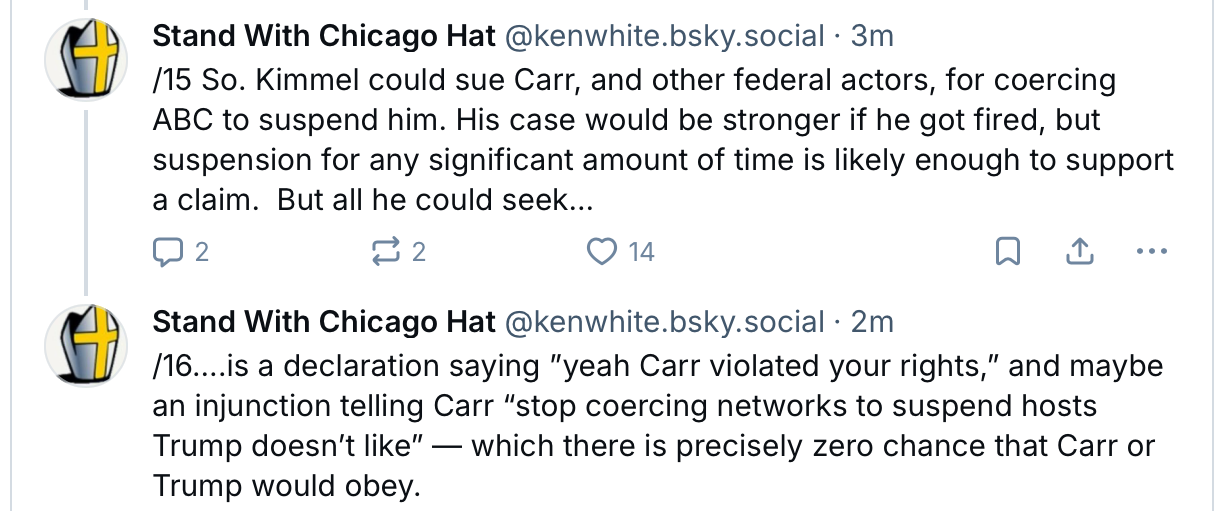Open the three-dot more options menu
Image resolution: width=1225 pixels, height=511 pixels.
pyautogui.click(x=1153, y=252)
